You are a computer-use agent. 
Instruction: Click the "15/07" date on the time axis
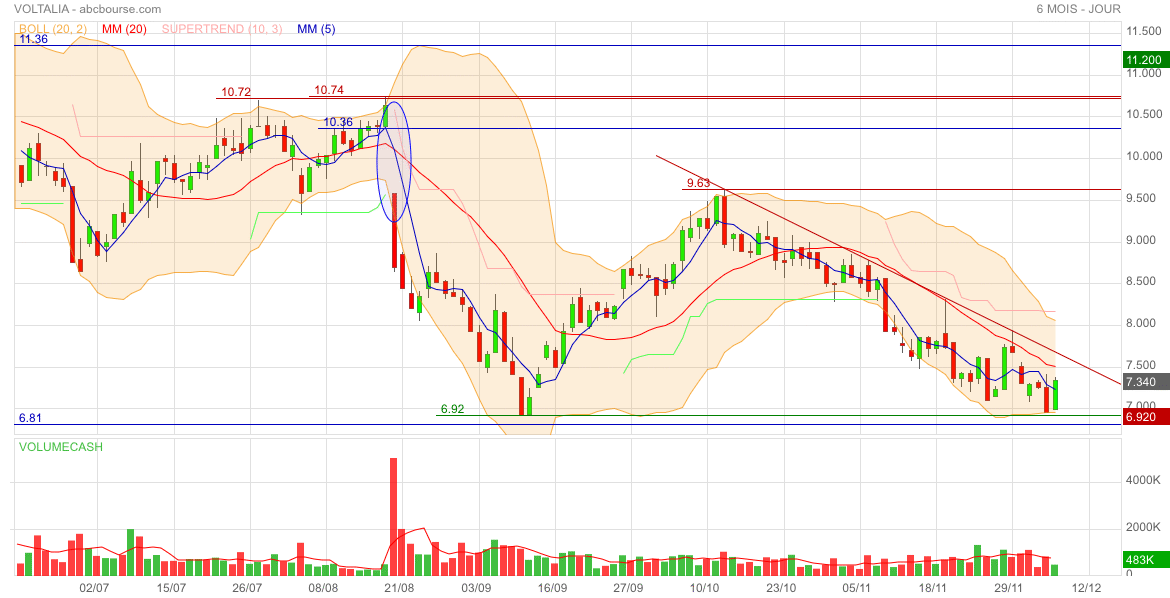171,588
